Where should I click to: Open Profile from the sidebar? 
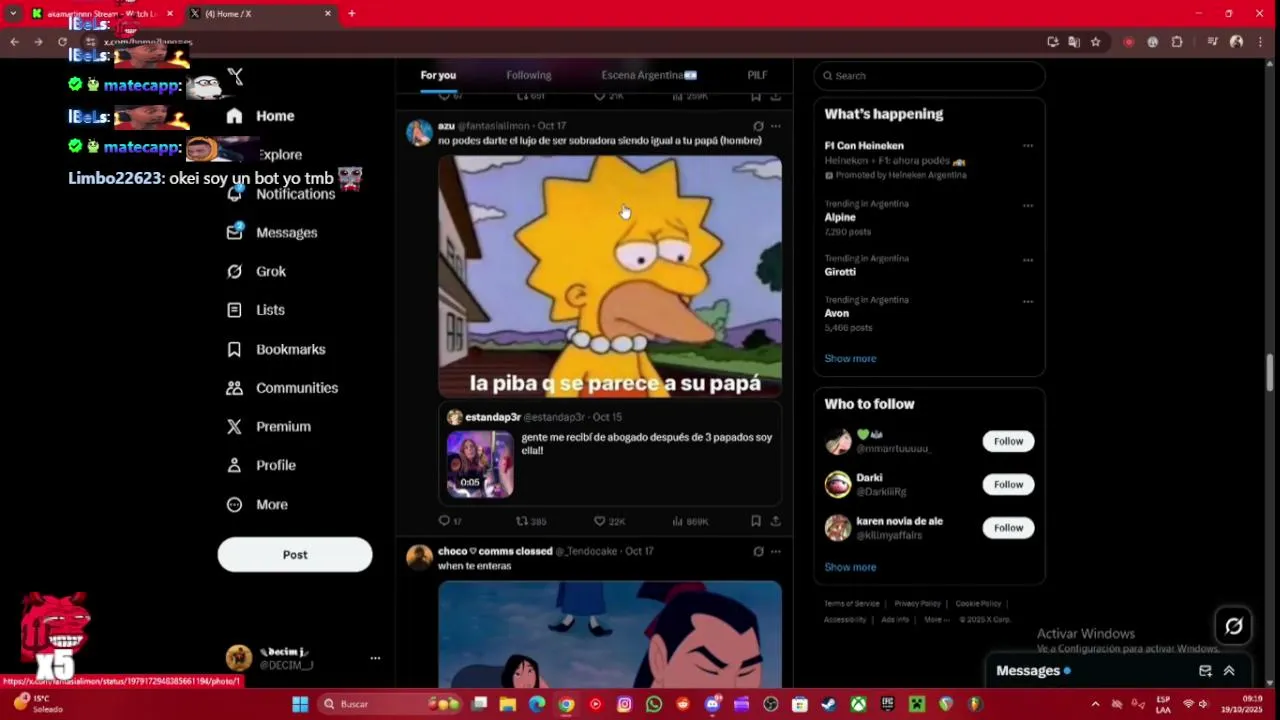coord(261,465)
